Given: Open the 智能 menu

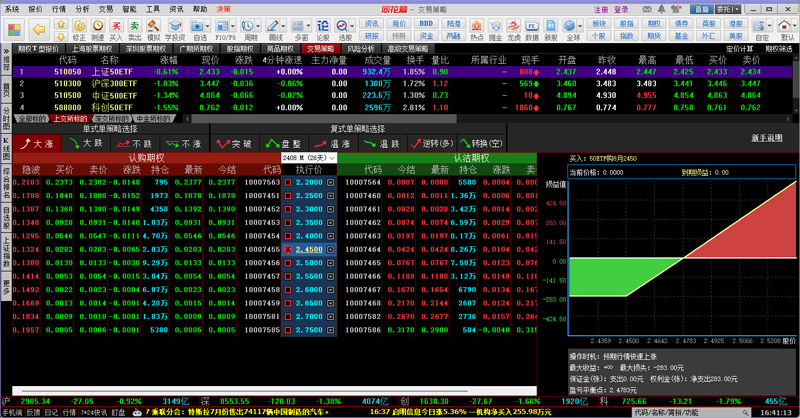Looking at the screenshot, I should click(129, 9).
